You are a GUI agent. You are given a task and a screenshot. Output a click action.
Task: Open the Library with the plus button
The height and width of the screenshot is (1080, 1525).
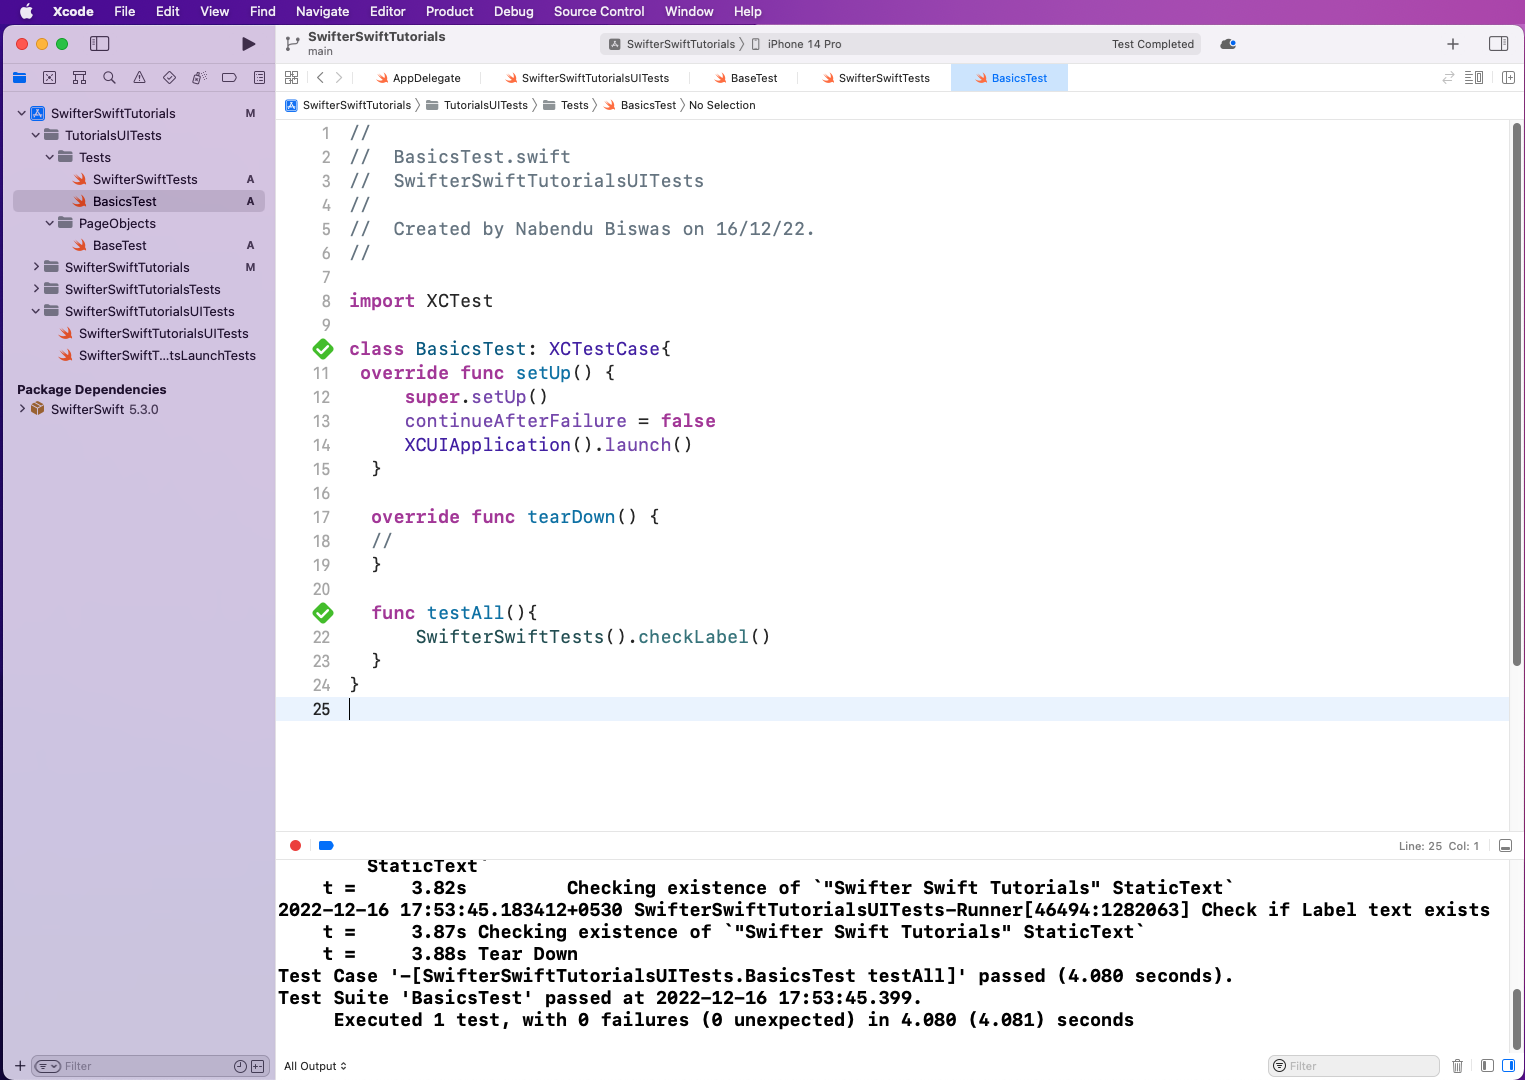pyautogui.click(x=1453, y=44)
